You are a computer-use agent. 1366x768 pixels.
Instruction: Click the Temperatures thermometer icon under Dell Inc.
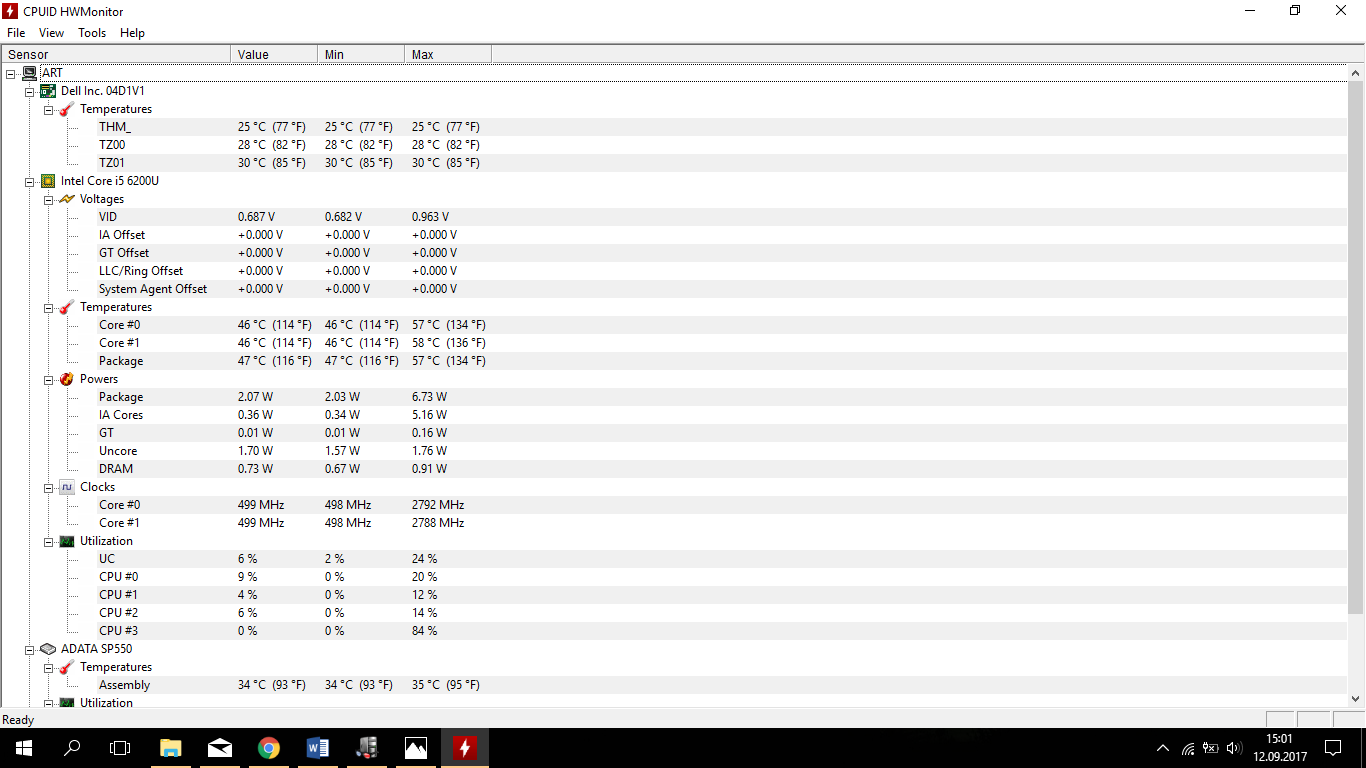67,109
